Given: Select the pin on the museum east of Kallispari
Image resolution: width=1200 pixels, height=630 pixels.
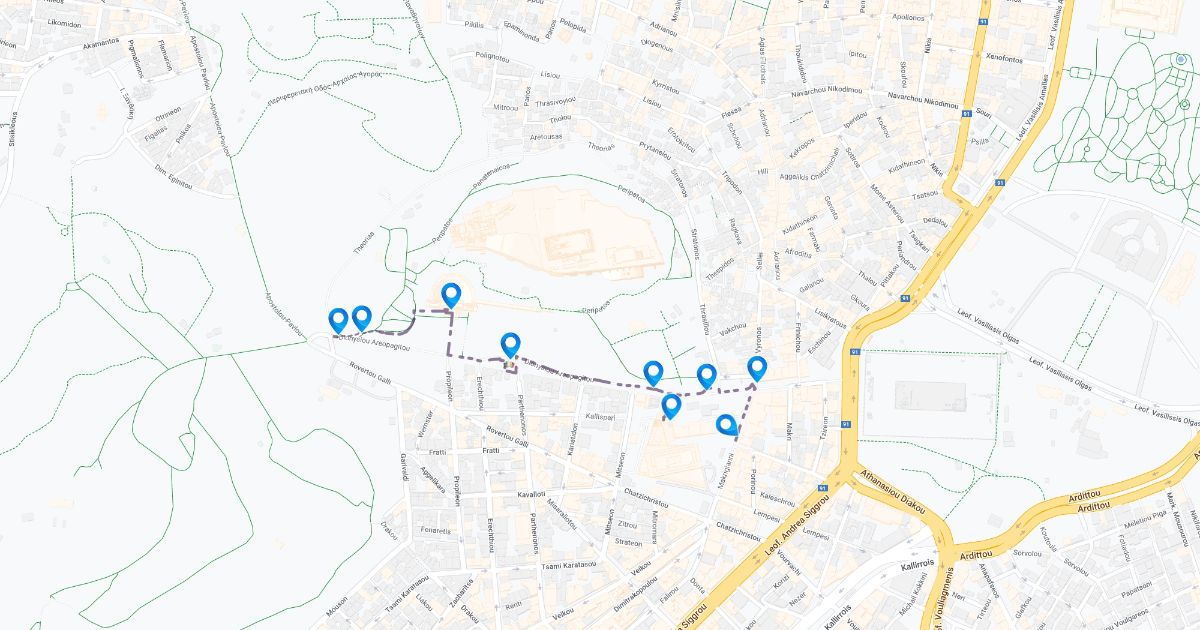Looking at the screenshot, I should [671, 406].
